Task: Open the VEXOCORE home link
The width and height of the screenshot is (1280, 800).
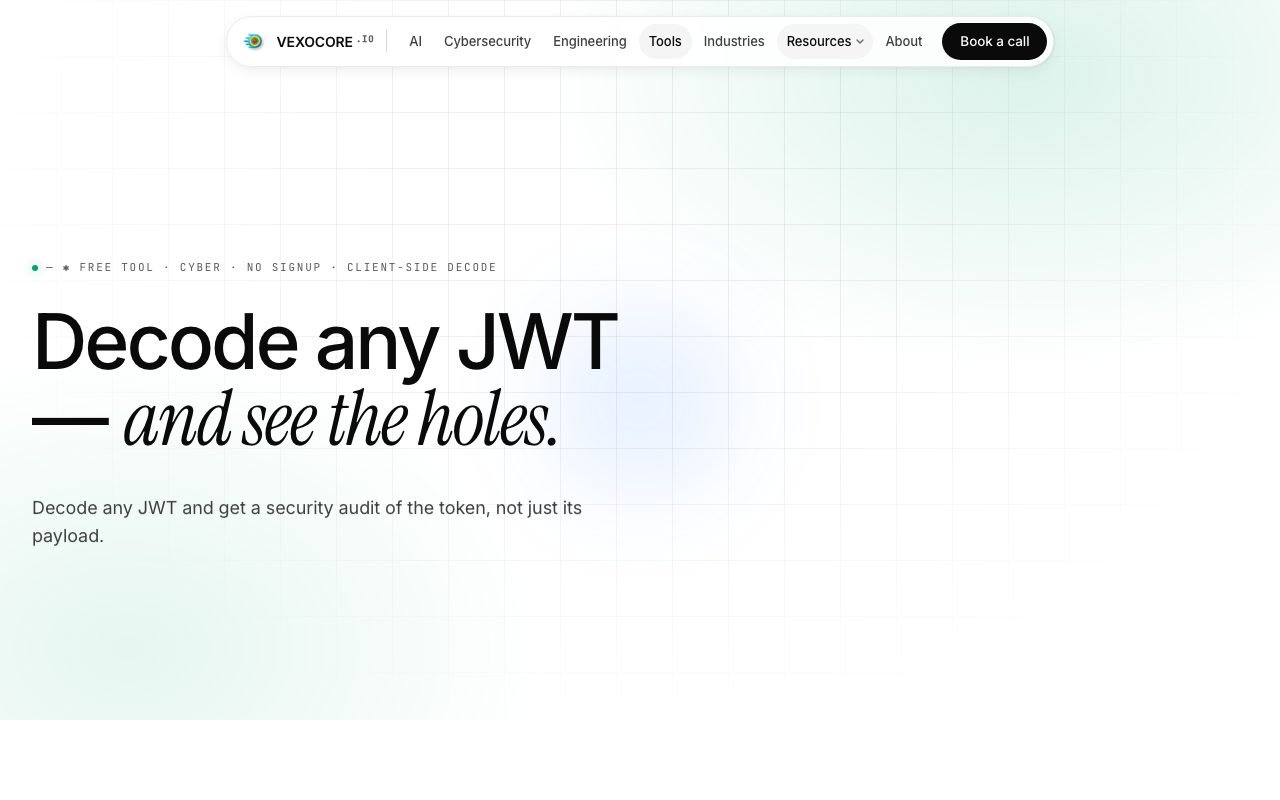Action: [308, 41]
